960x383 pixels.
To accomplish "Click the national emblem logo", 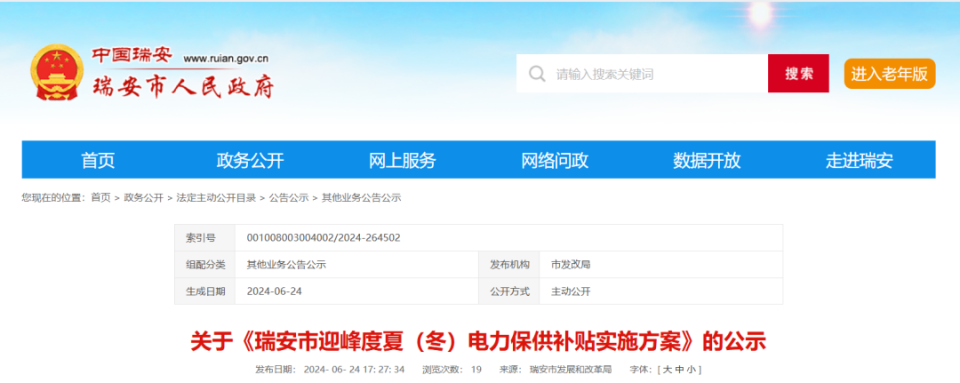I will pos(56,72).
